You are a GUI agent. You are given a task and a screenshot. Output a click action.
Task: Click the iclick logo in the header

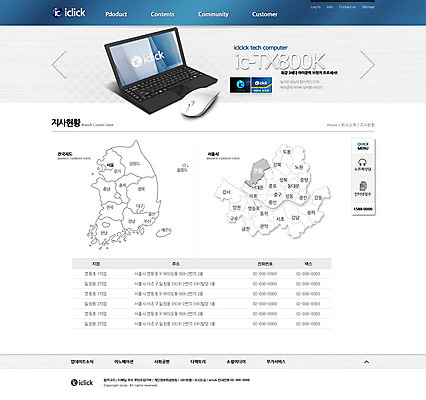pos(69,13)
